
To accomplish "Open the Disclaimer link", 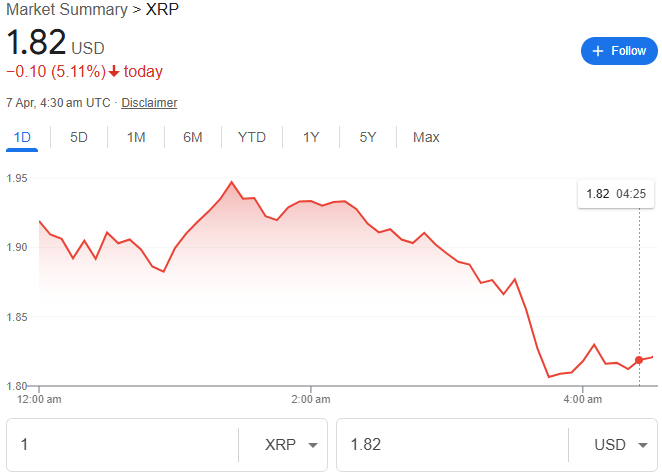I will point(149,103).
